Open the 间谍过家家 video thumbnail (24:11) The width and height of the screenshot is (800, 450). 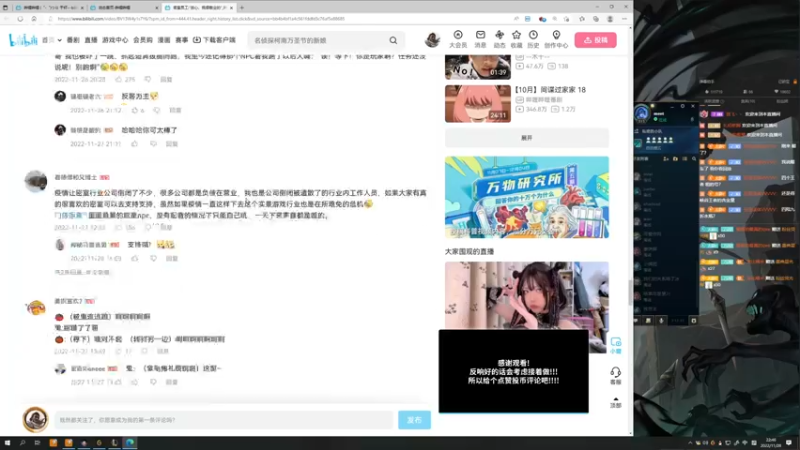click(x=478, y=104)
